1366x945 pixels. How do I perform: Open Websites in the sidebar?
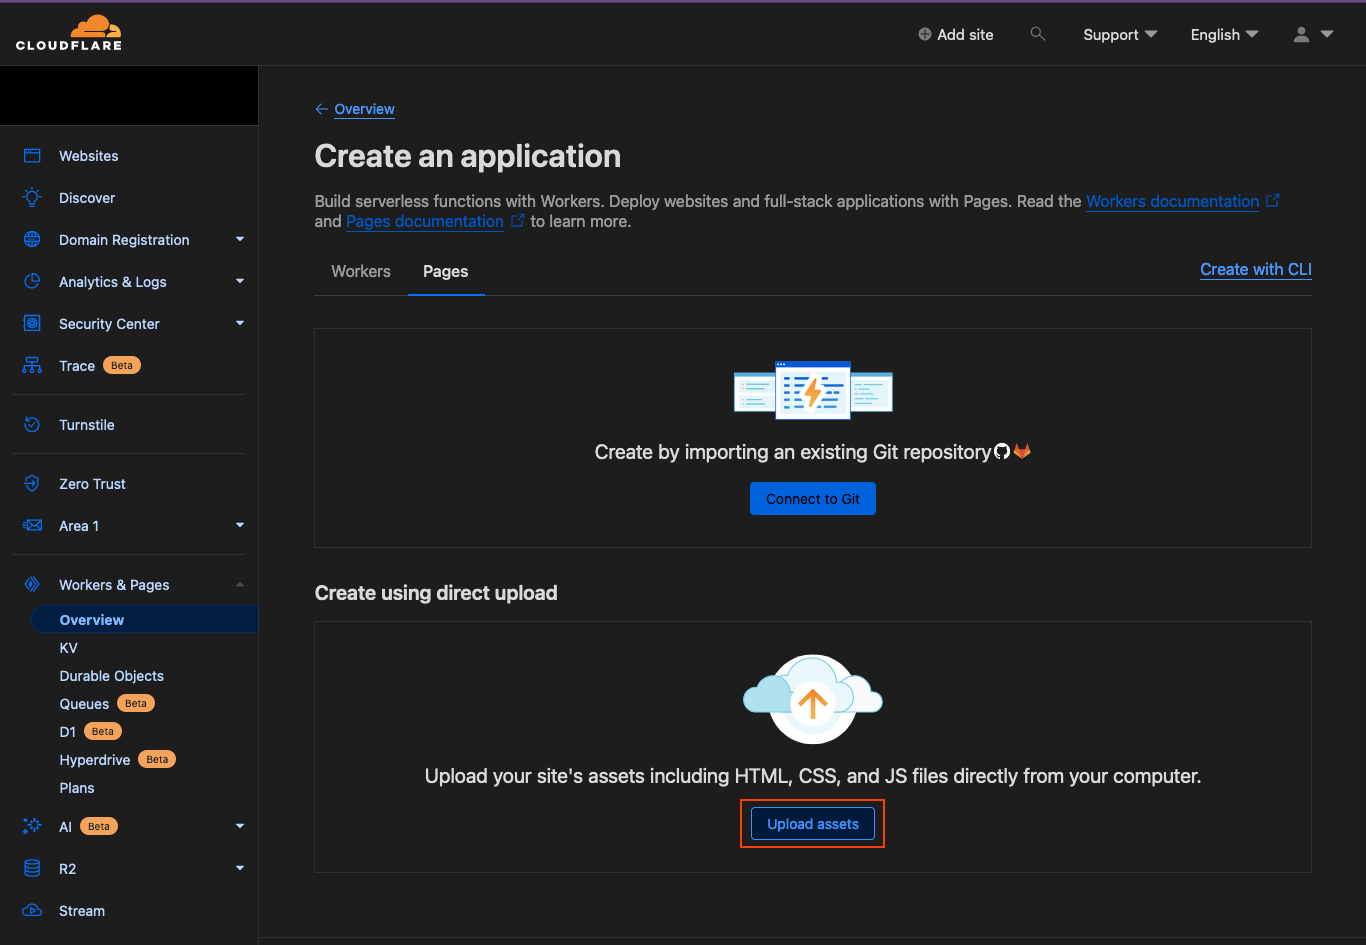pyautogui.click(x=89, y=156)
